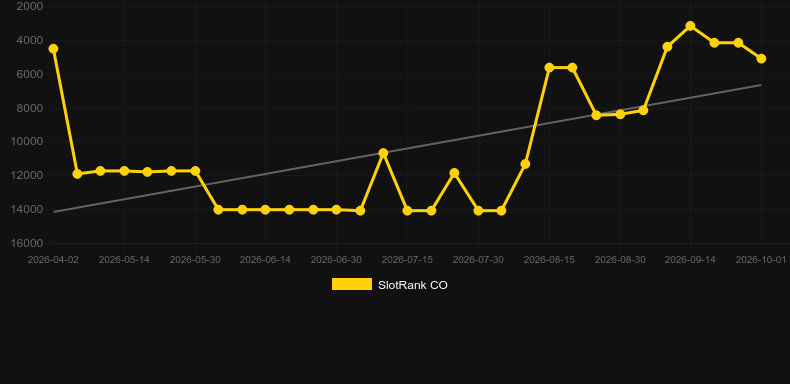The image size is (790, 384).
Task: Click the 2026-09-14 x-axis label
Action: click(690, 260)
